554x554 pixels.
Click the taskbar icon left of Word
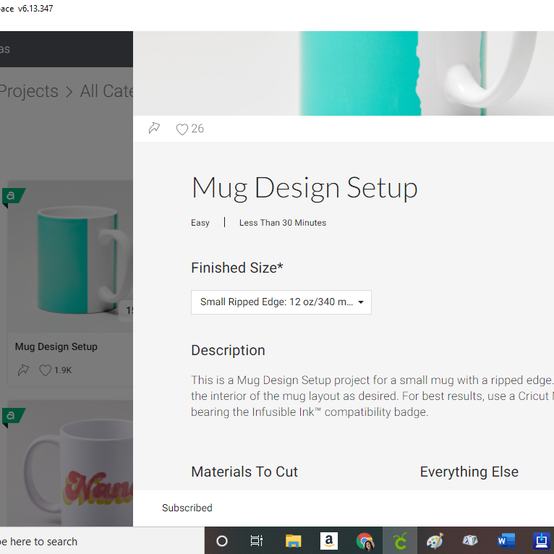(x=470, y=540)
